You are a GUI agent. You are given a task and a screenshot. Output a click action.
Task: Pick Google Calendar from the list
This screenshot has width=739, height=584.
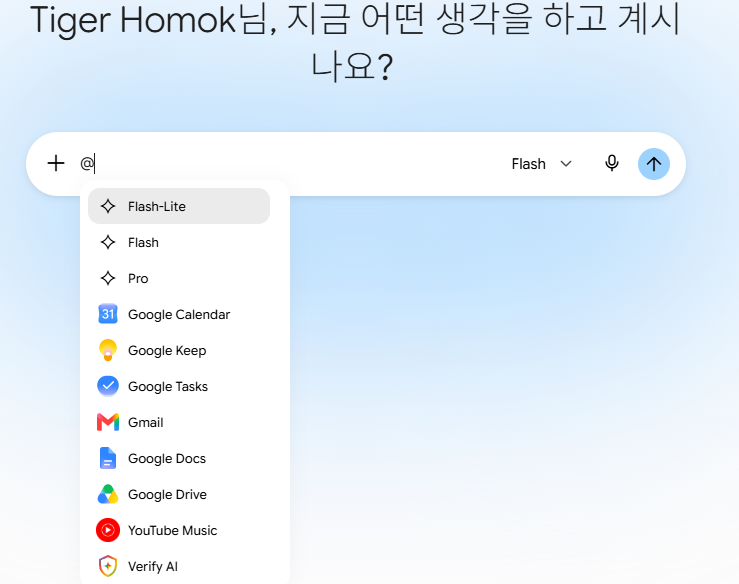pyautogui.click(x=179, y=314)
